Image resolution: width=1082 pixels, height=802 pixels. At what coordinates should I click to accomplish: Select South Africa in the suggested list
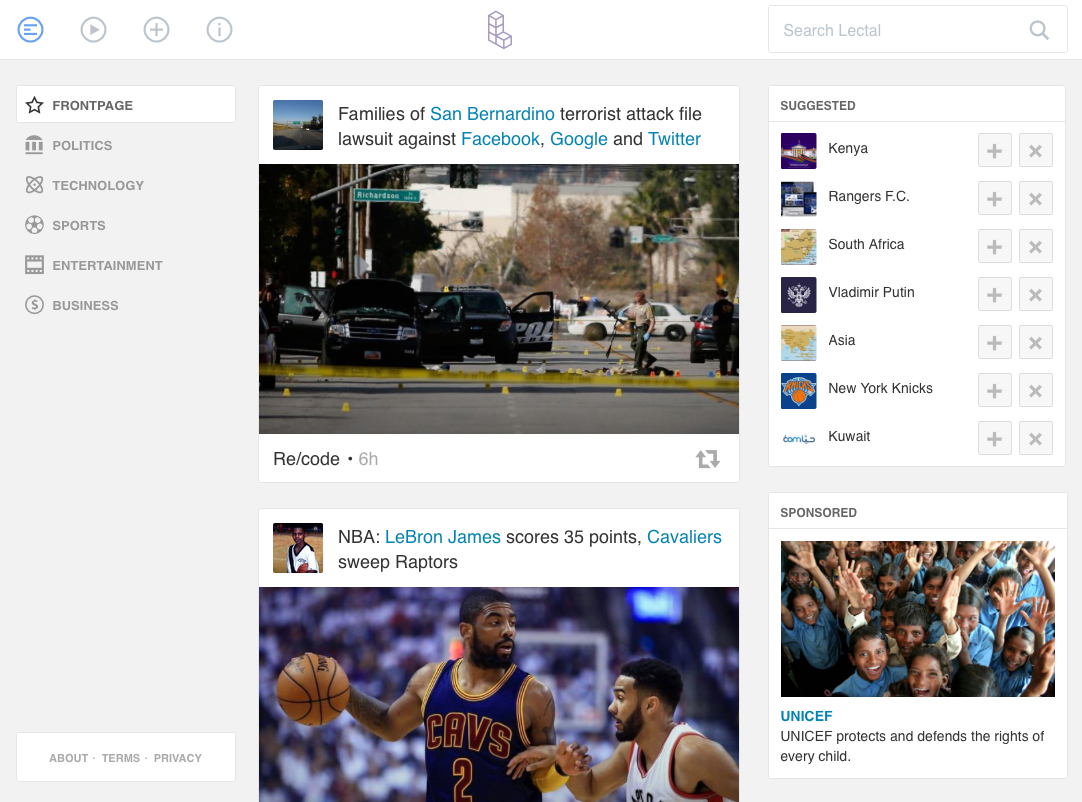pos(866,244)
